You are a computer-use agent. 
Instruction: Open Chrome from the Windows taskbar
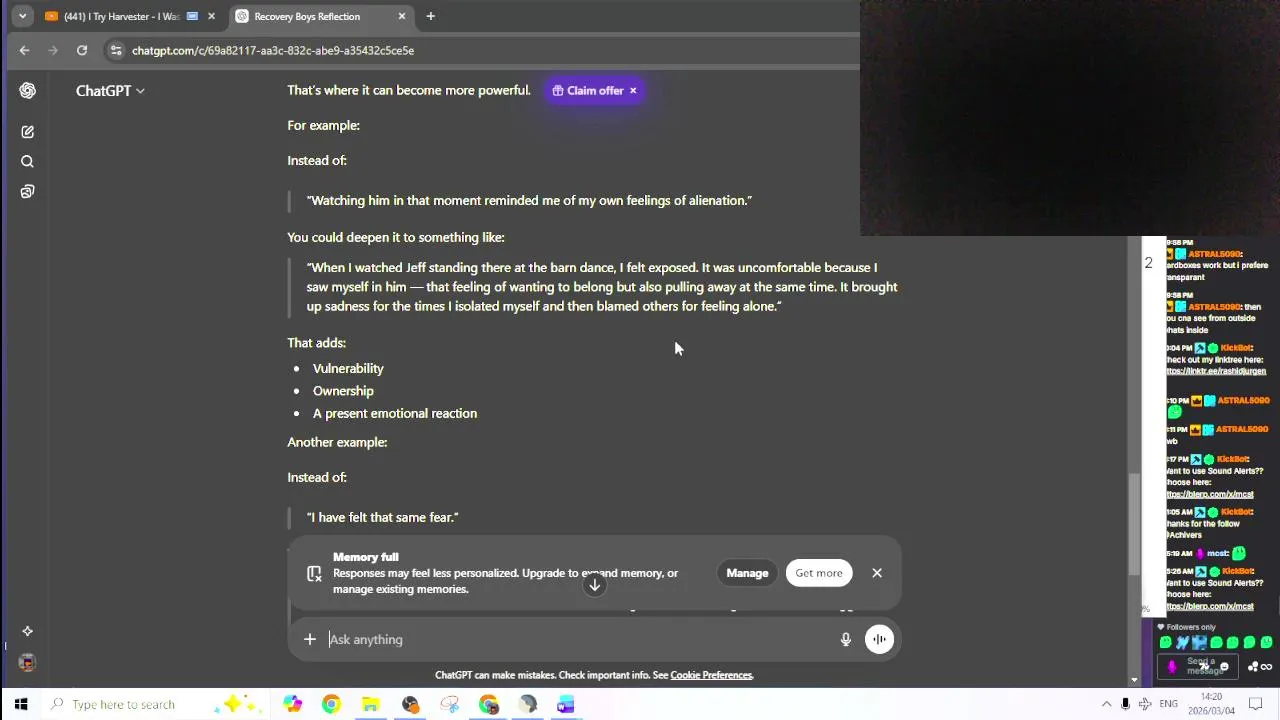pos(331,705)
